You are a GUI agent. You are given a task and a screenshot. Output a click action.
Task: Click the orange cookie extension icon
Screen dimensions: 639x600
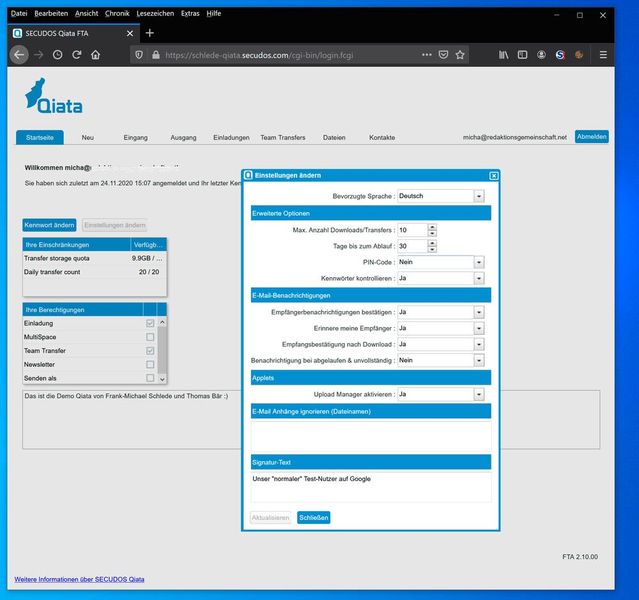click(x=579, y=55)
